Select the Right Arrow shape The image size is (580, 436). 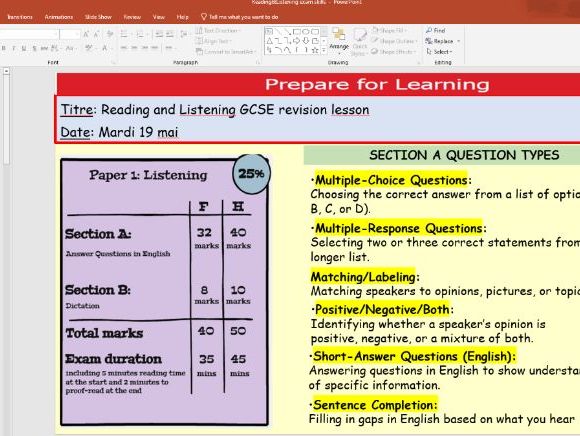tap(297, 41)
